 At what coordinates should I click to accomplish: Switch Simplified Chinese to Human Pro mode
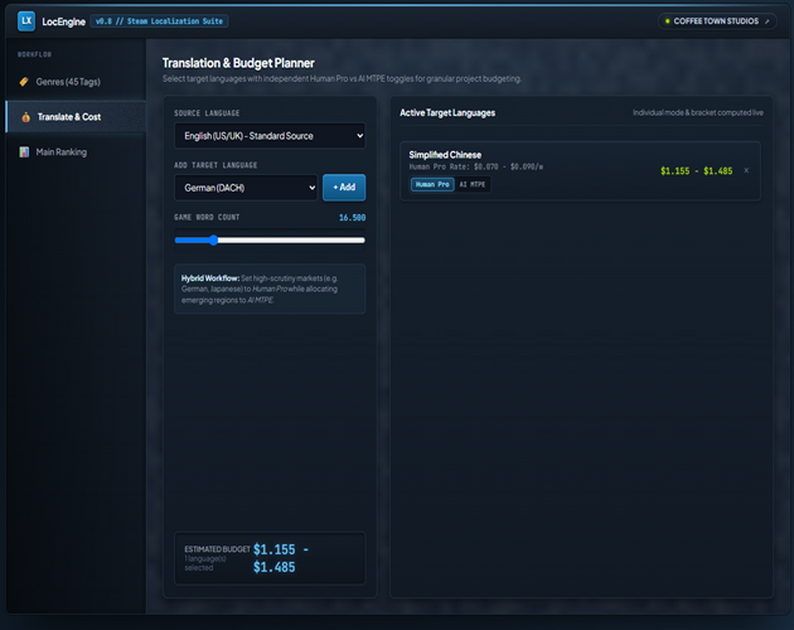(432, 184)
